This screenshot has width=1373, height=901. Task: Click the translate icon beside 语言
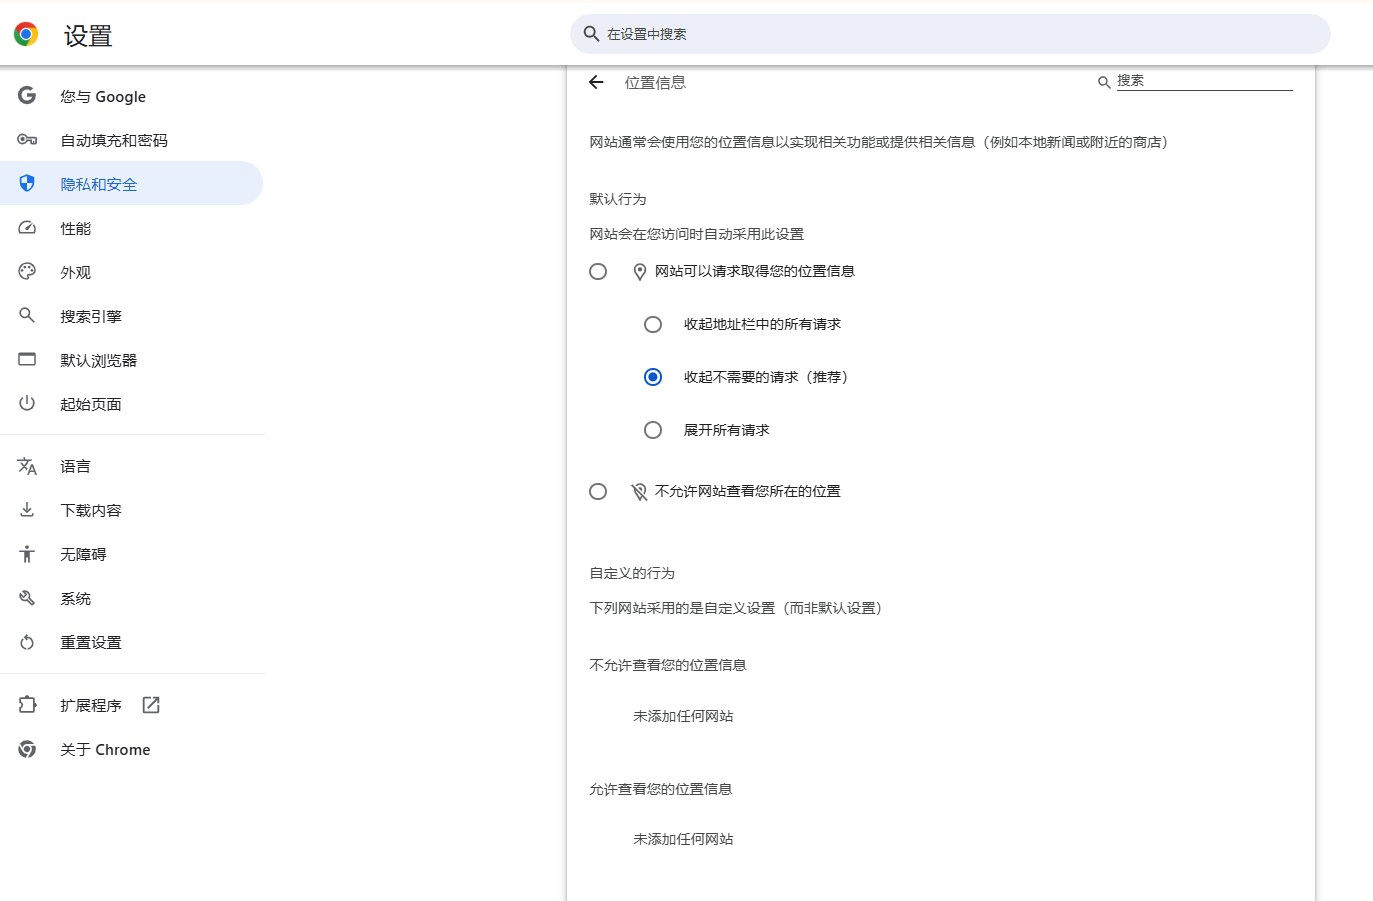[27, 466]
